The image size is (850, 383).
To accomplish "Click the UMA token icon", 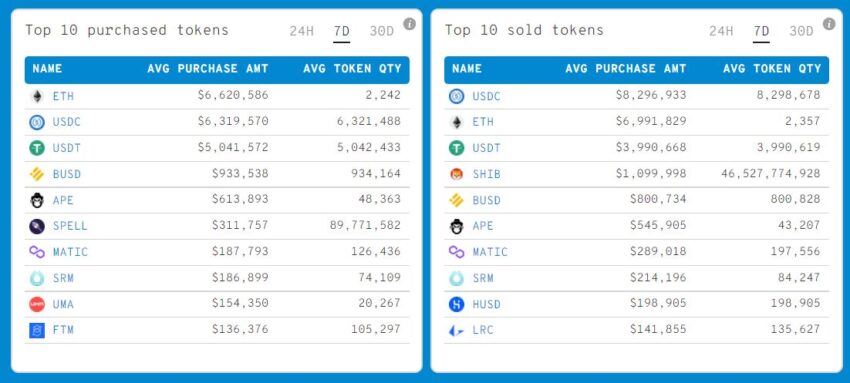I will [37, 304].
